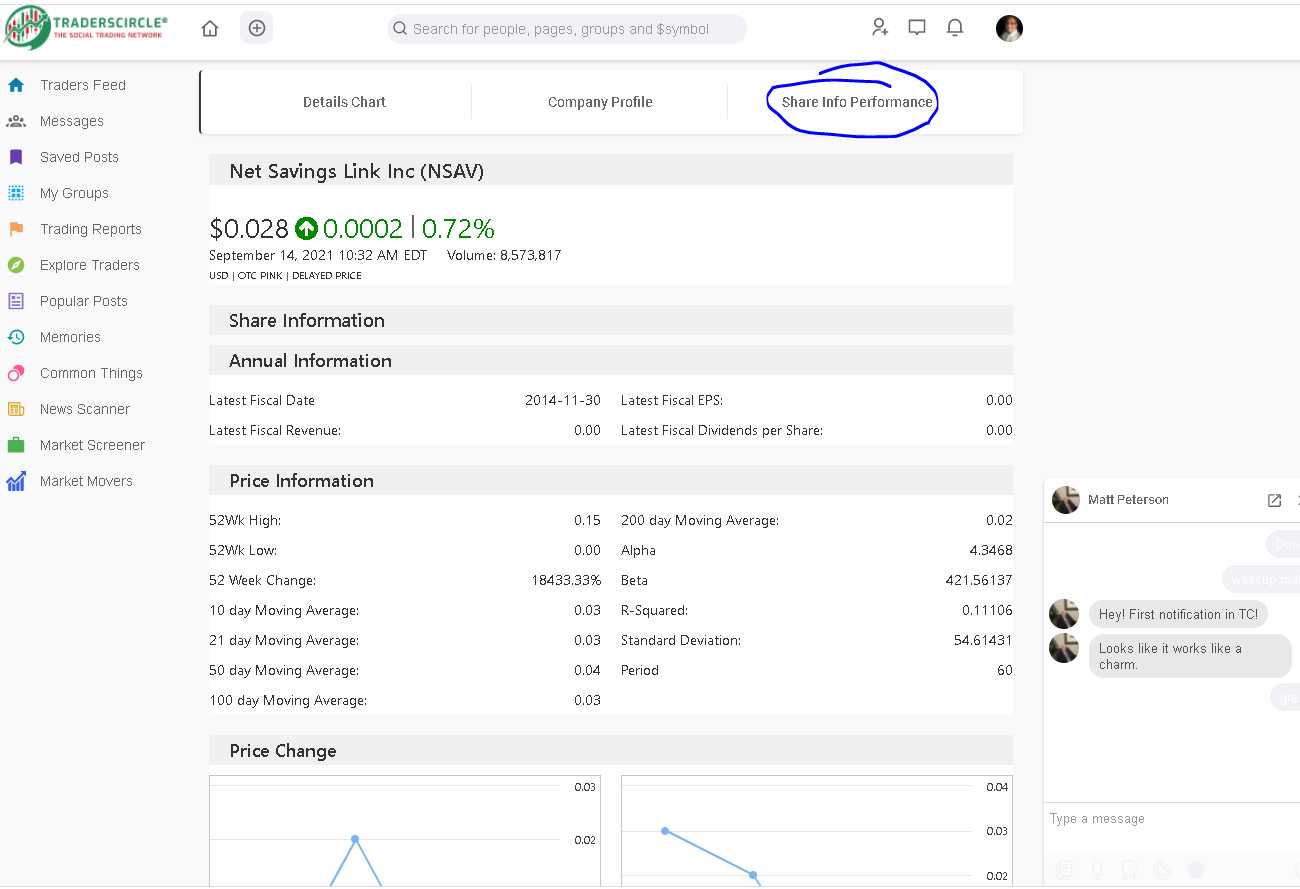The image size is (1300, 889).
Task: Open Matt Peterson's name in chat header
Action: pyautogui.click(x=1128, y=500)
